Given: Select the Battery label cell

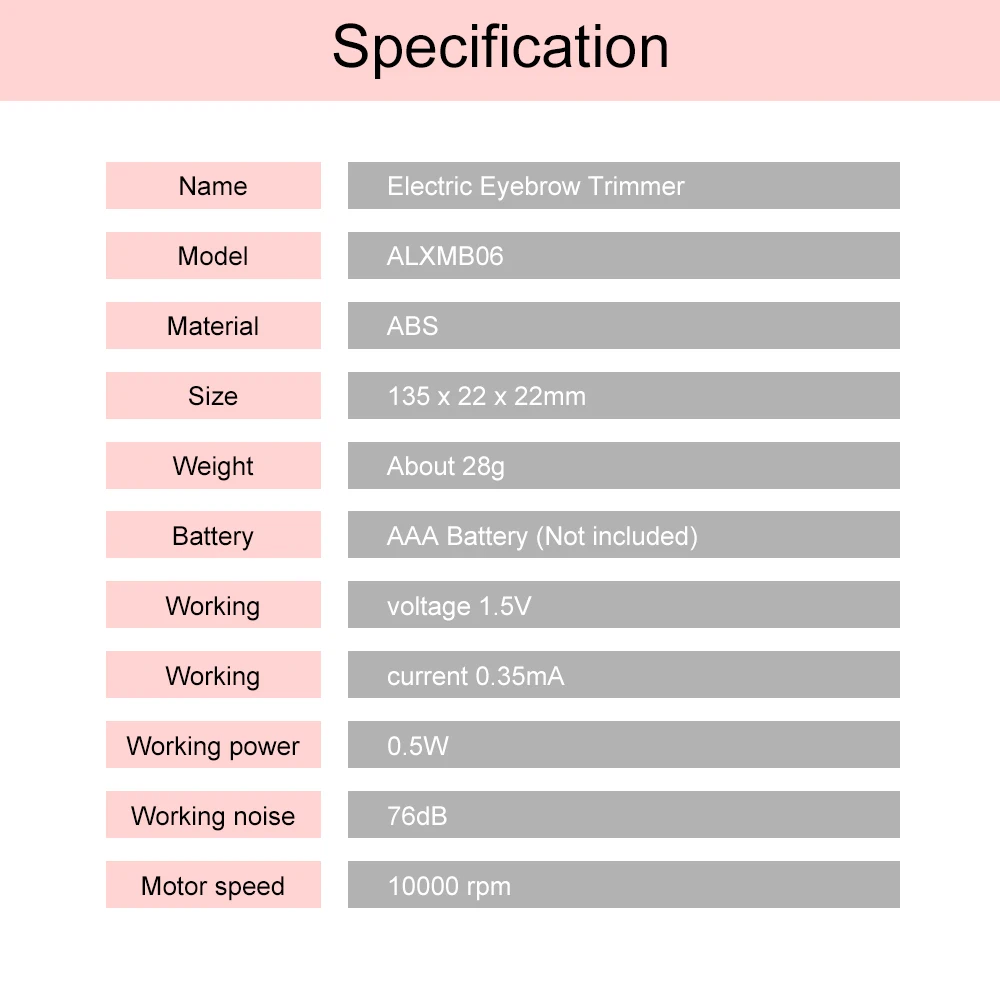Looking at the screenshot, I should (213, 536).
